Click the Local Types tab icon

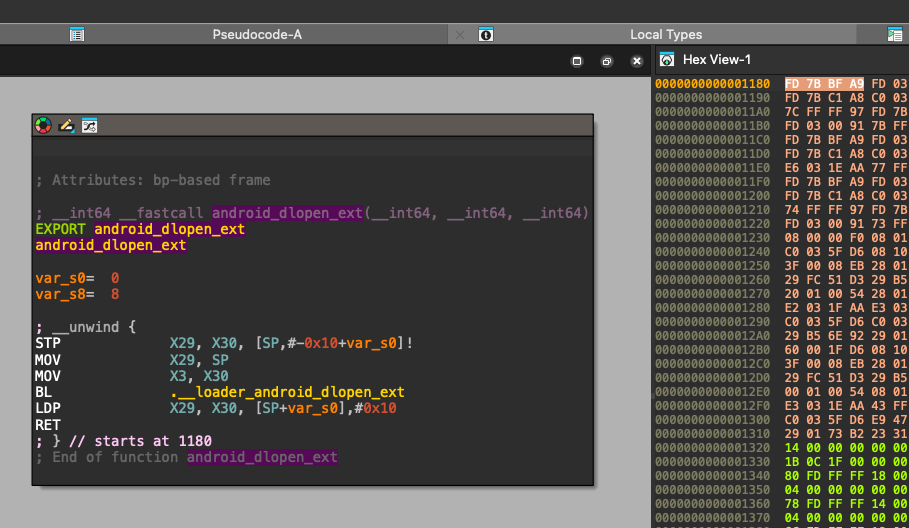coord(486,34)
